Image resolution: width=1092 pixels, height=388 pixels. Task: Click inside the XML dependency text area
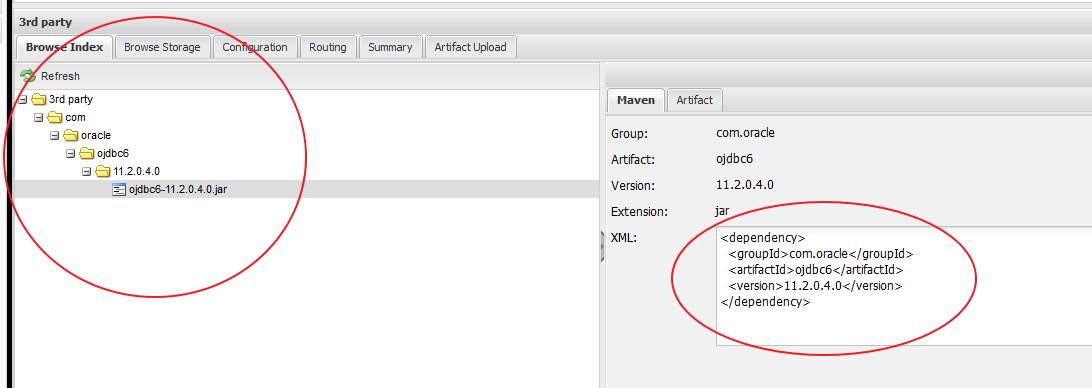coord(904,286)
